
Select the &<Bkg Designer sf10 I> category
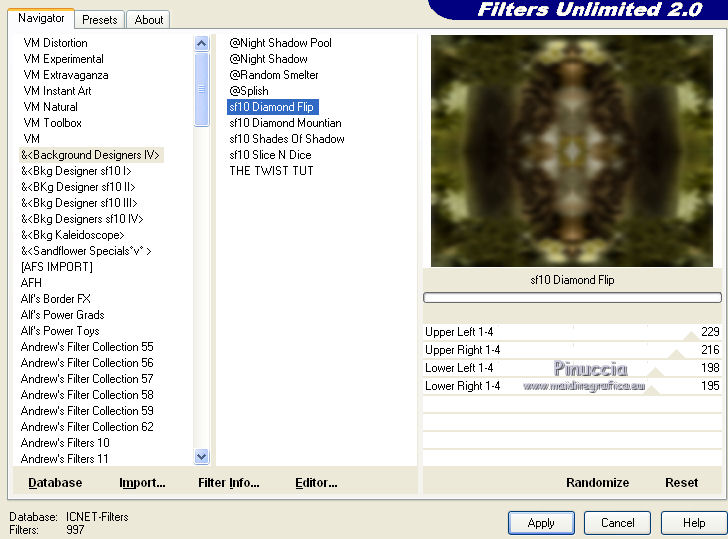pos(76,171)
